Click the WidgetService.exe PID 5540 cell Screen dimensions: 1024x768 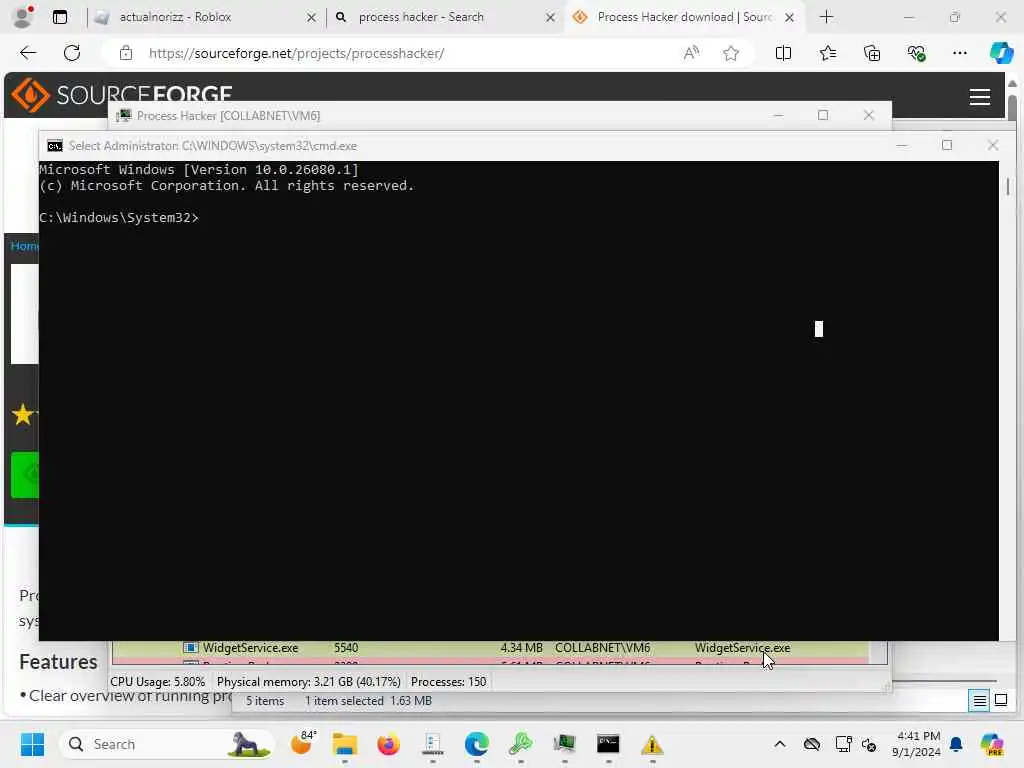[345, 648]
